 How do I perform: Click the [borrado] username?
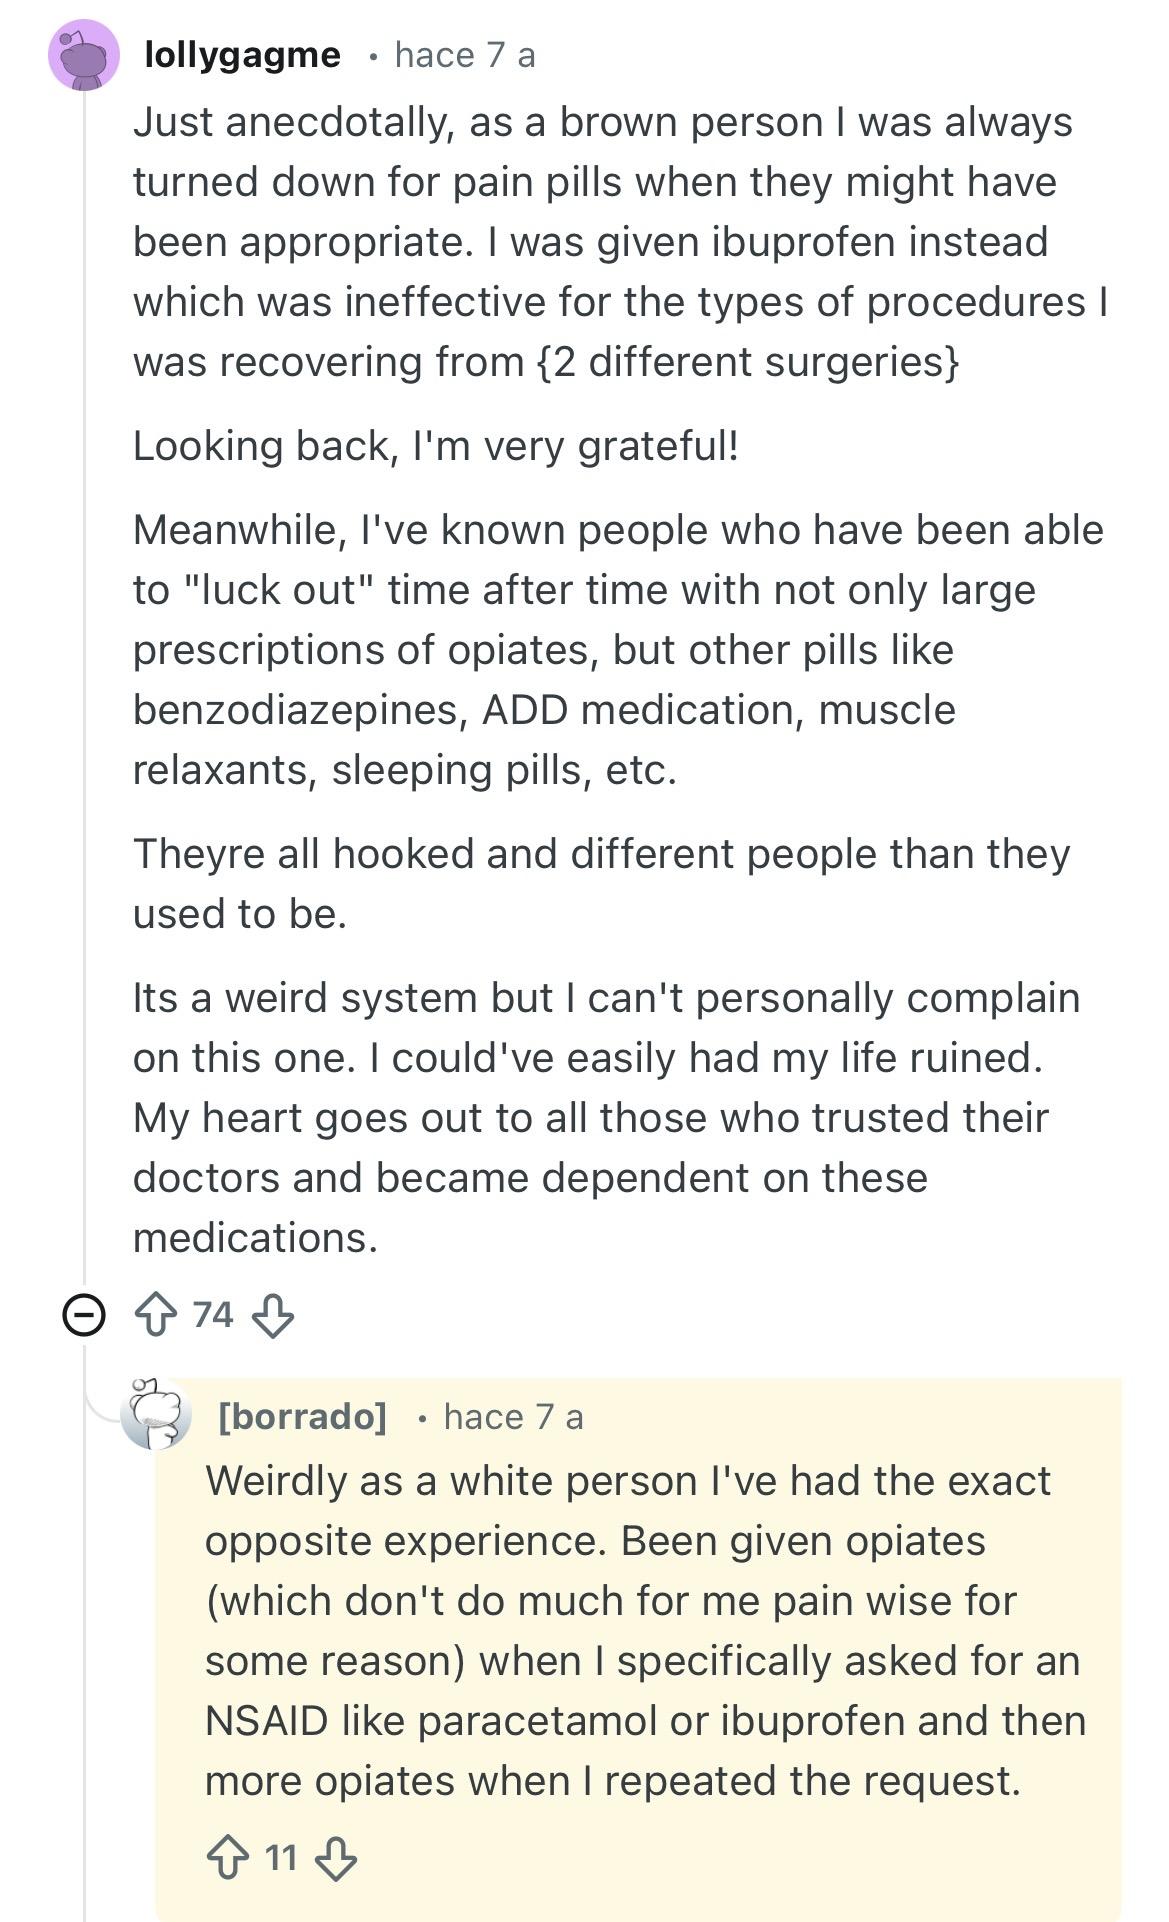(302, 1416)
